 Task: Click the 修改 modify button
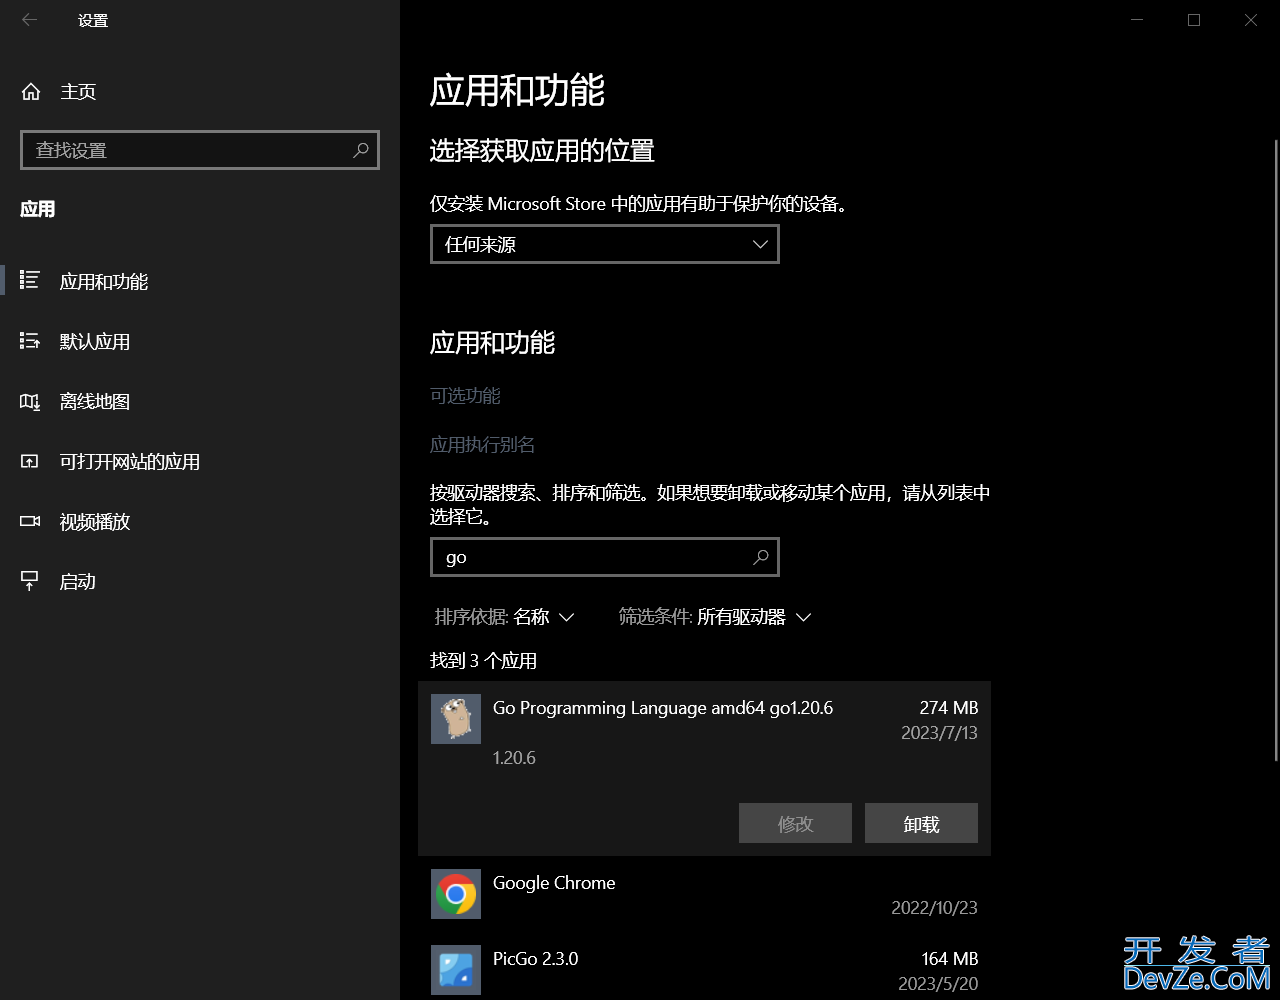(795, 823)
